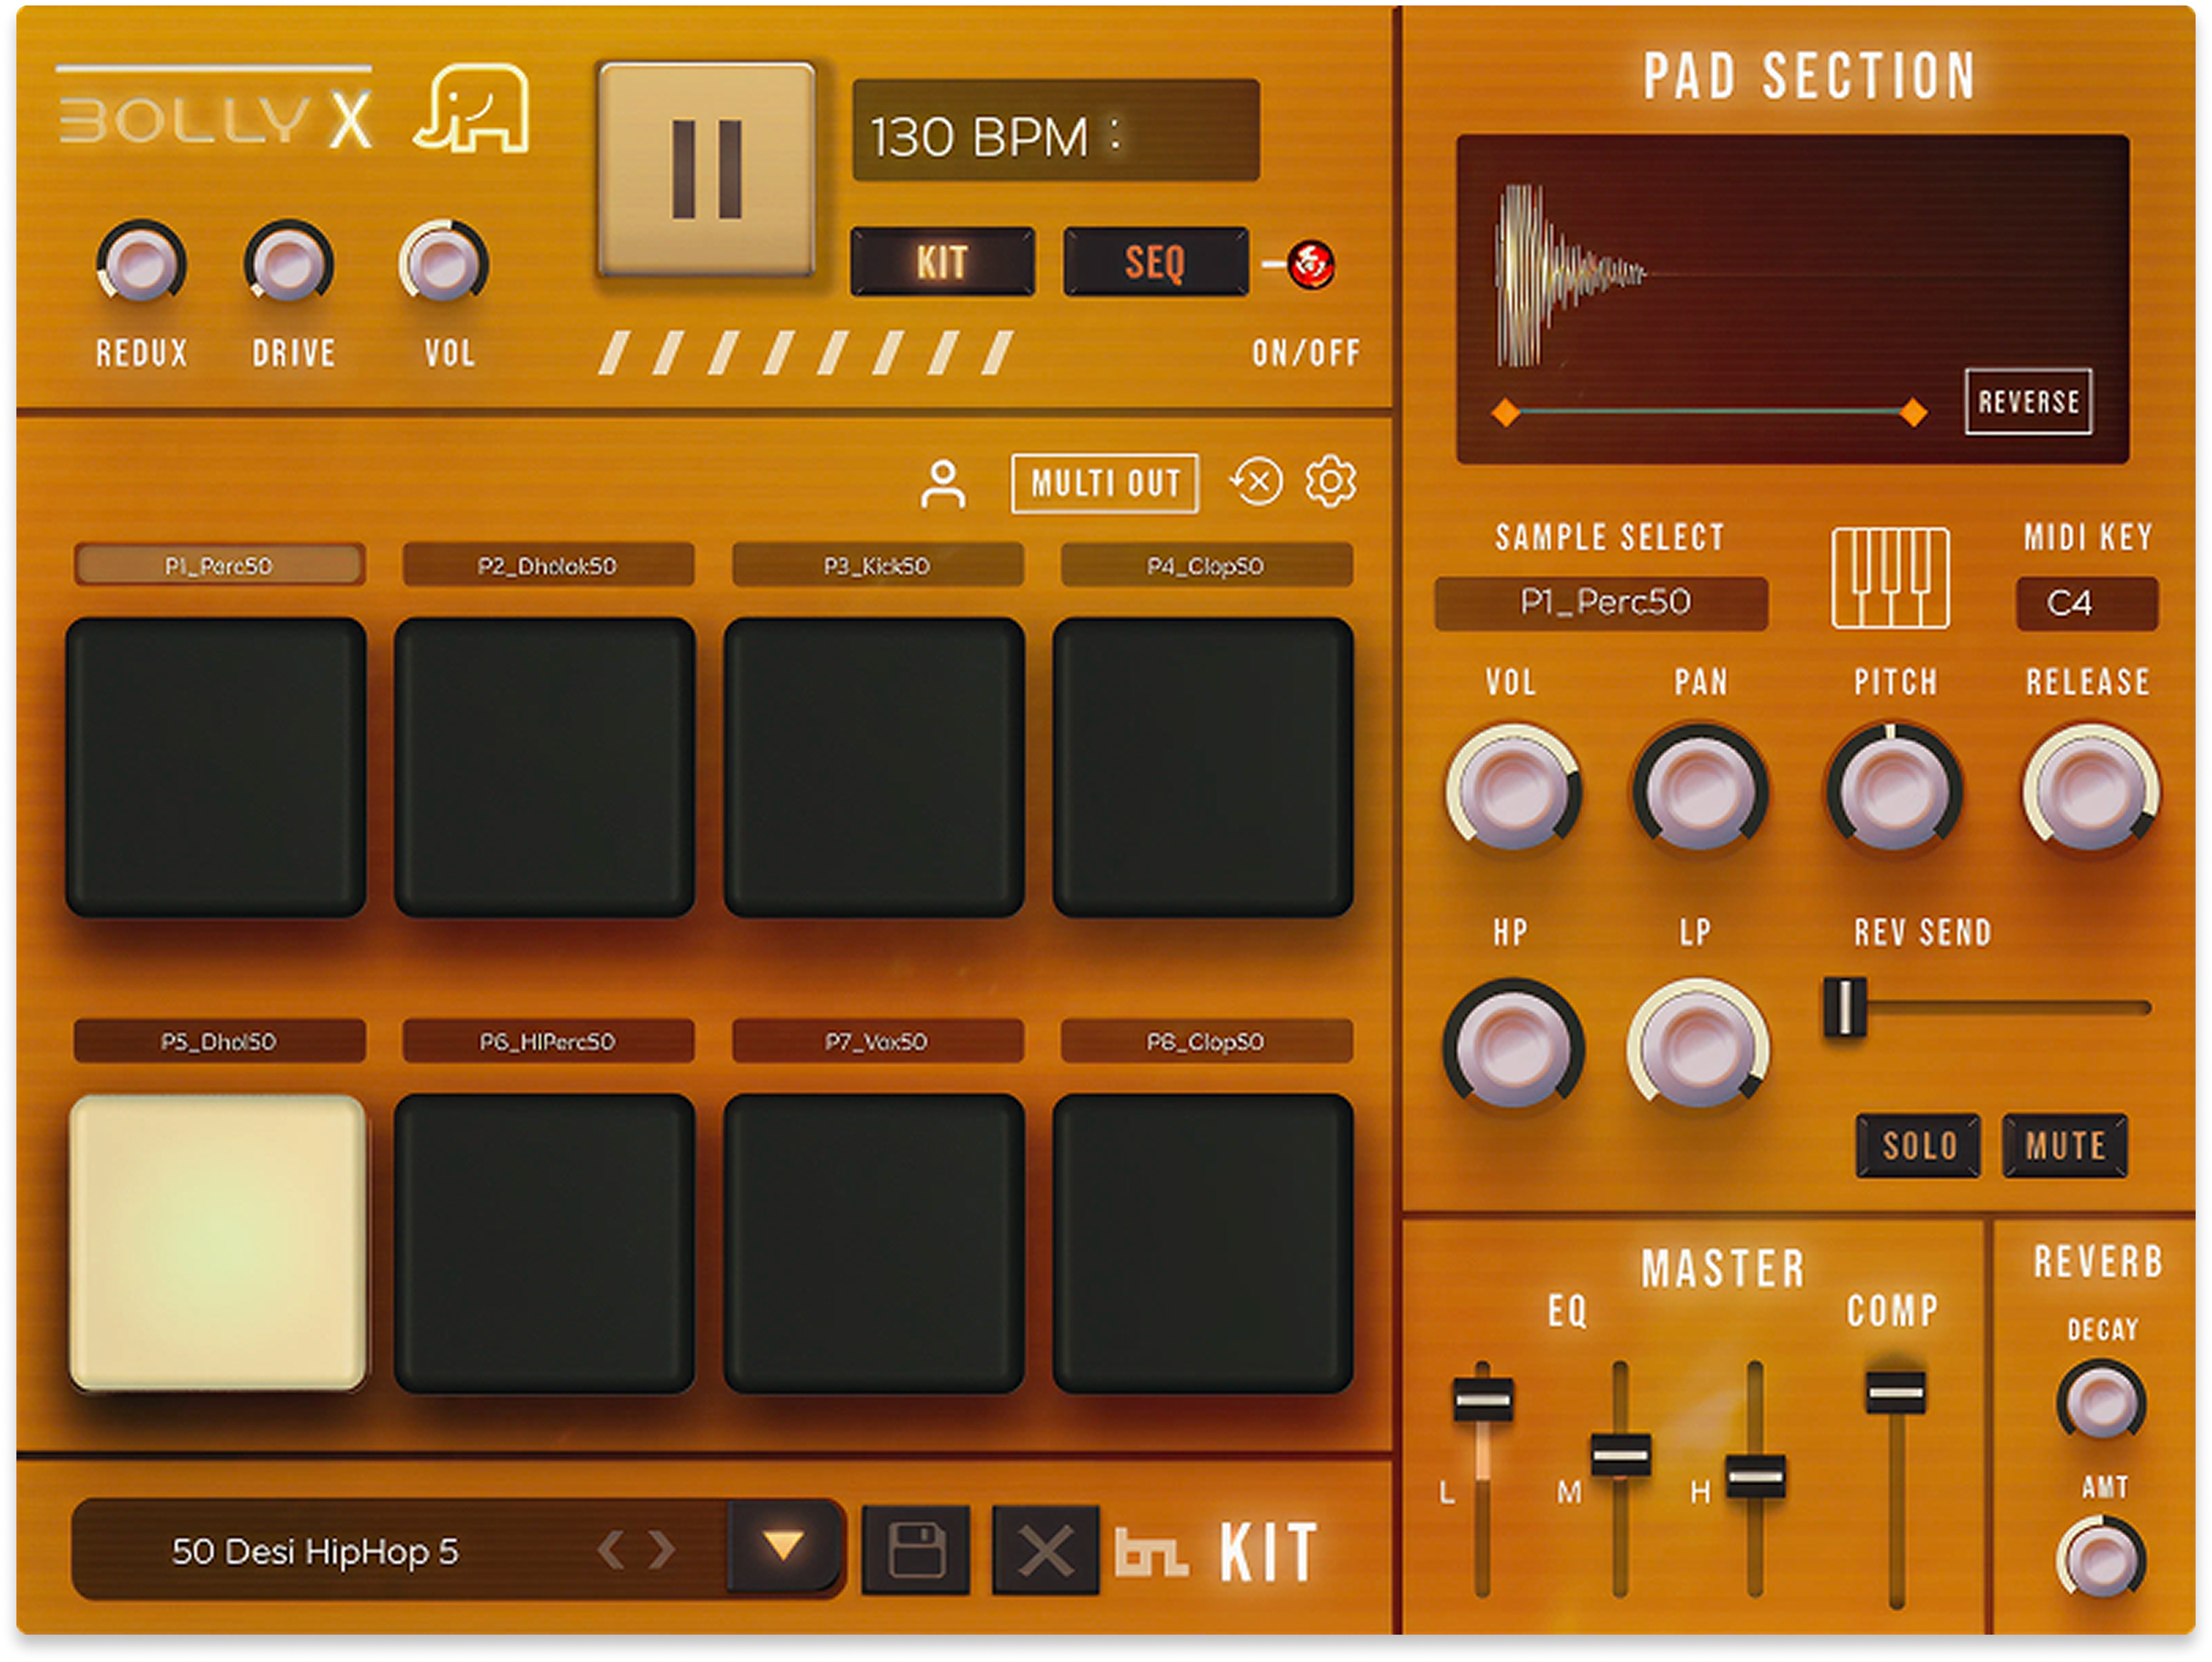Image resolution: width=2212 pixels, height=1662 pixels.
Task: Switch to the SEQ tab
Action: [x=1155, y=262]
